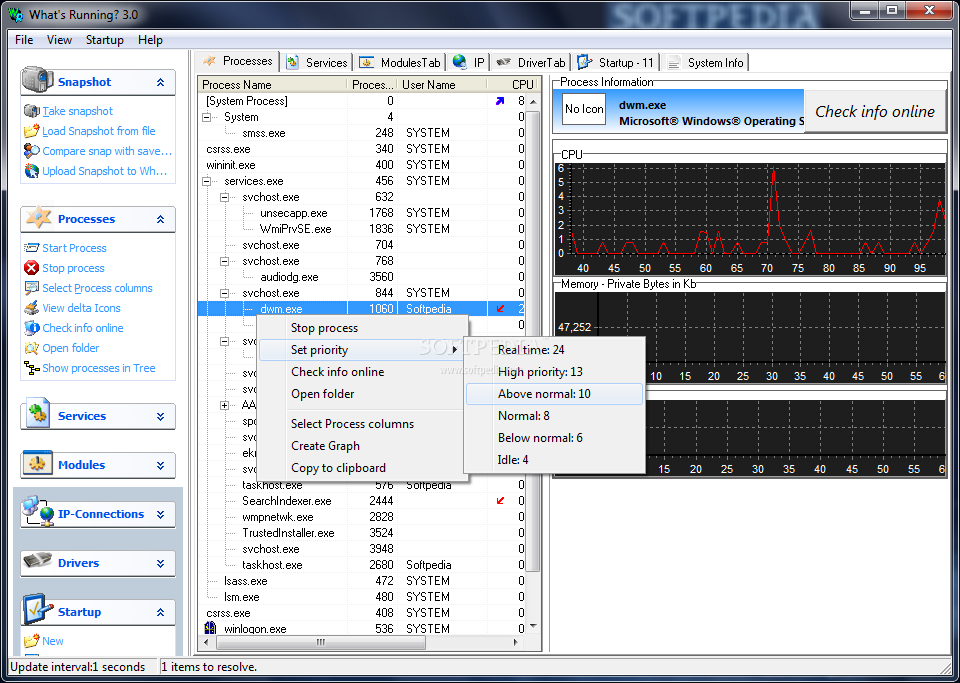Switch to the DriverTab tab
Screen dimensions: 960x683
point(531,62)
